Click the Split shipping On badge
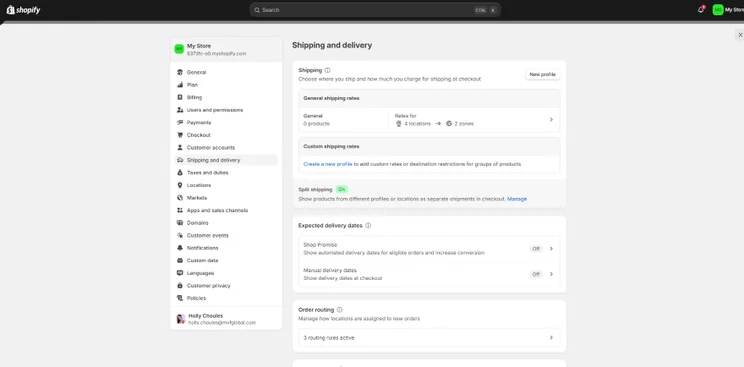The width and height of the screenshot is (744, 367). coord(342,189)
